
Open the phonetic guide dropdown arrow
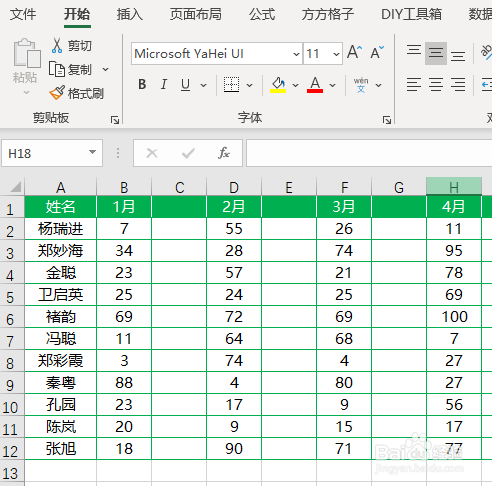pyautogui.click(x=378, y=85)
